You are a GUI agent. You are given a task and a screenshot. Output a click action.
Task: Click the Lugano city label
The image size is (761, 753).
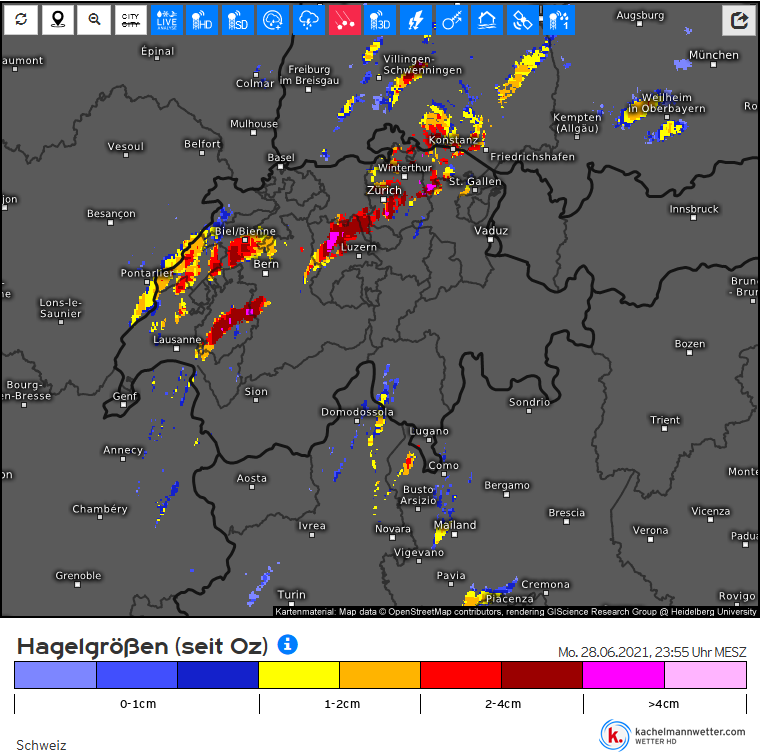(429, 431)
